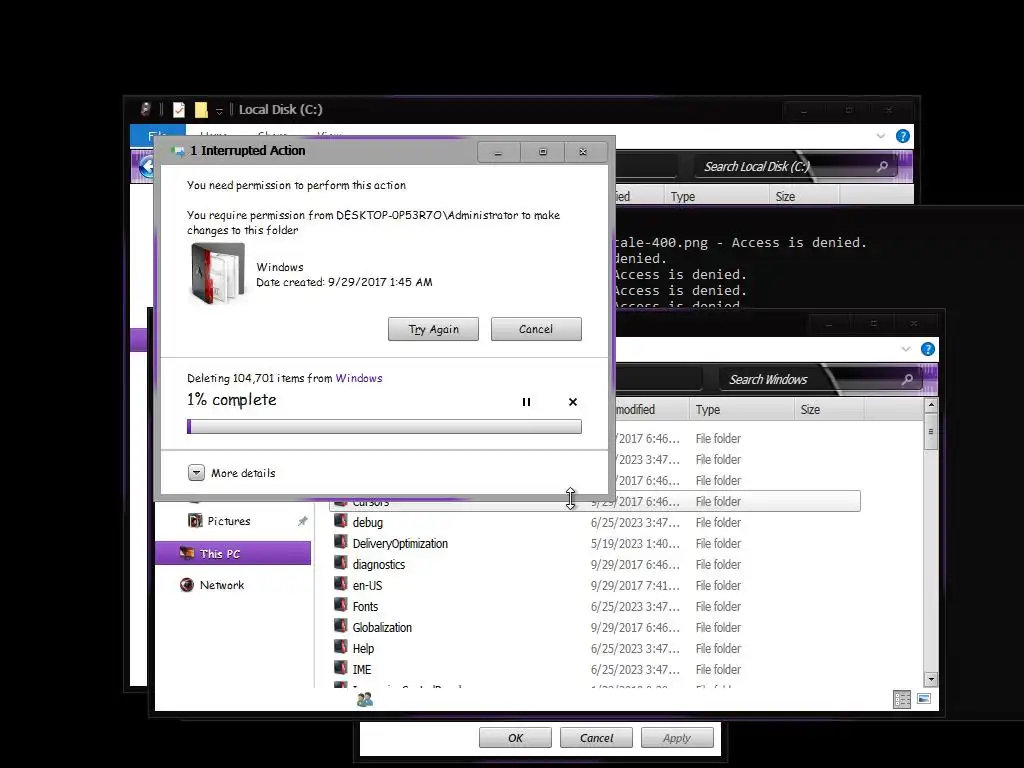
Task: Click the Interrupted Action title bar icon
Action: [x=178, y=152]
